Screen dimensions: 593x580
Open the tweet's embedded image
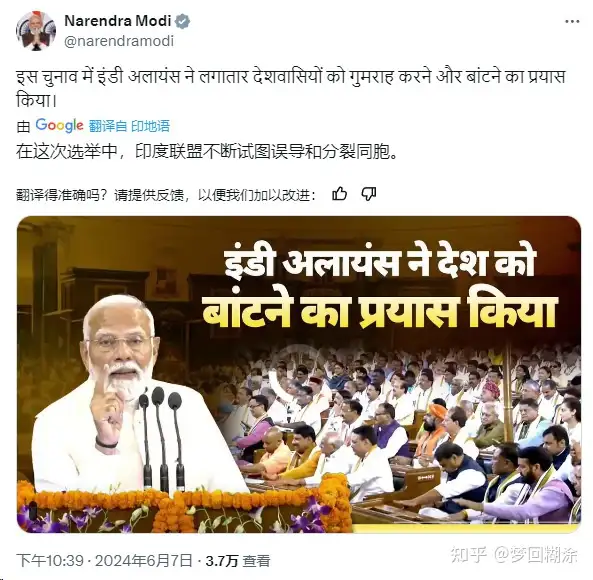tap(299, 374)
